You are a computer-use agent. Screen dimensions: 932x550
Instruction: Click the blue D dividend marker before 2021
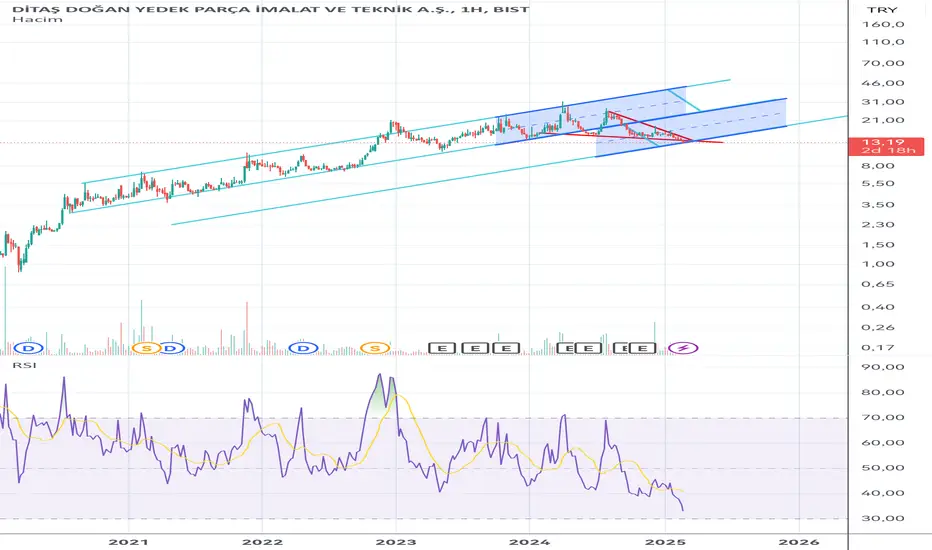coord(29,348)
